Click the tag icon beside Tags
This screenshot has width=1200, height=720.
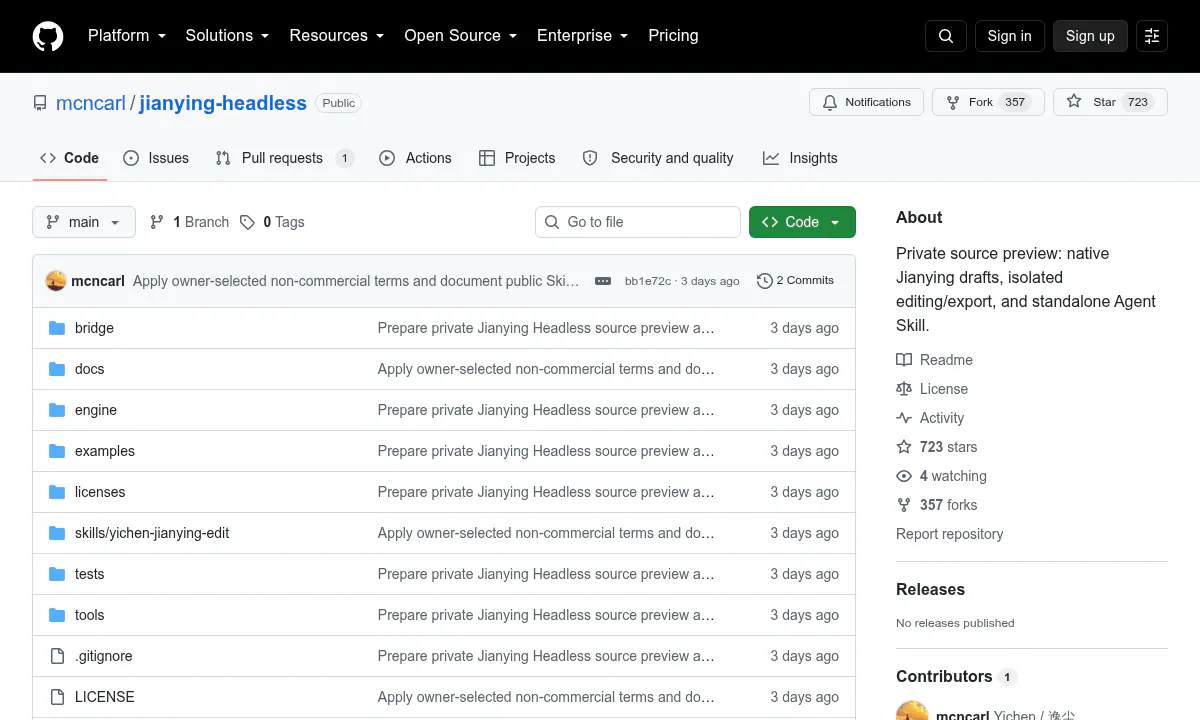(247, 222)
